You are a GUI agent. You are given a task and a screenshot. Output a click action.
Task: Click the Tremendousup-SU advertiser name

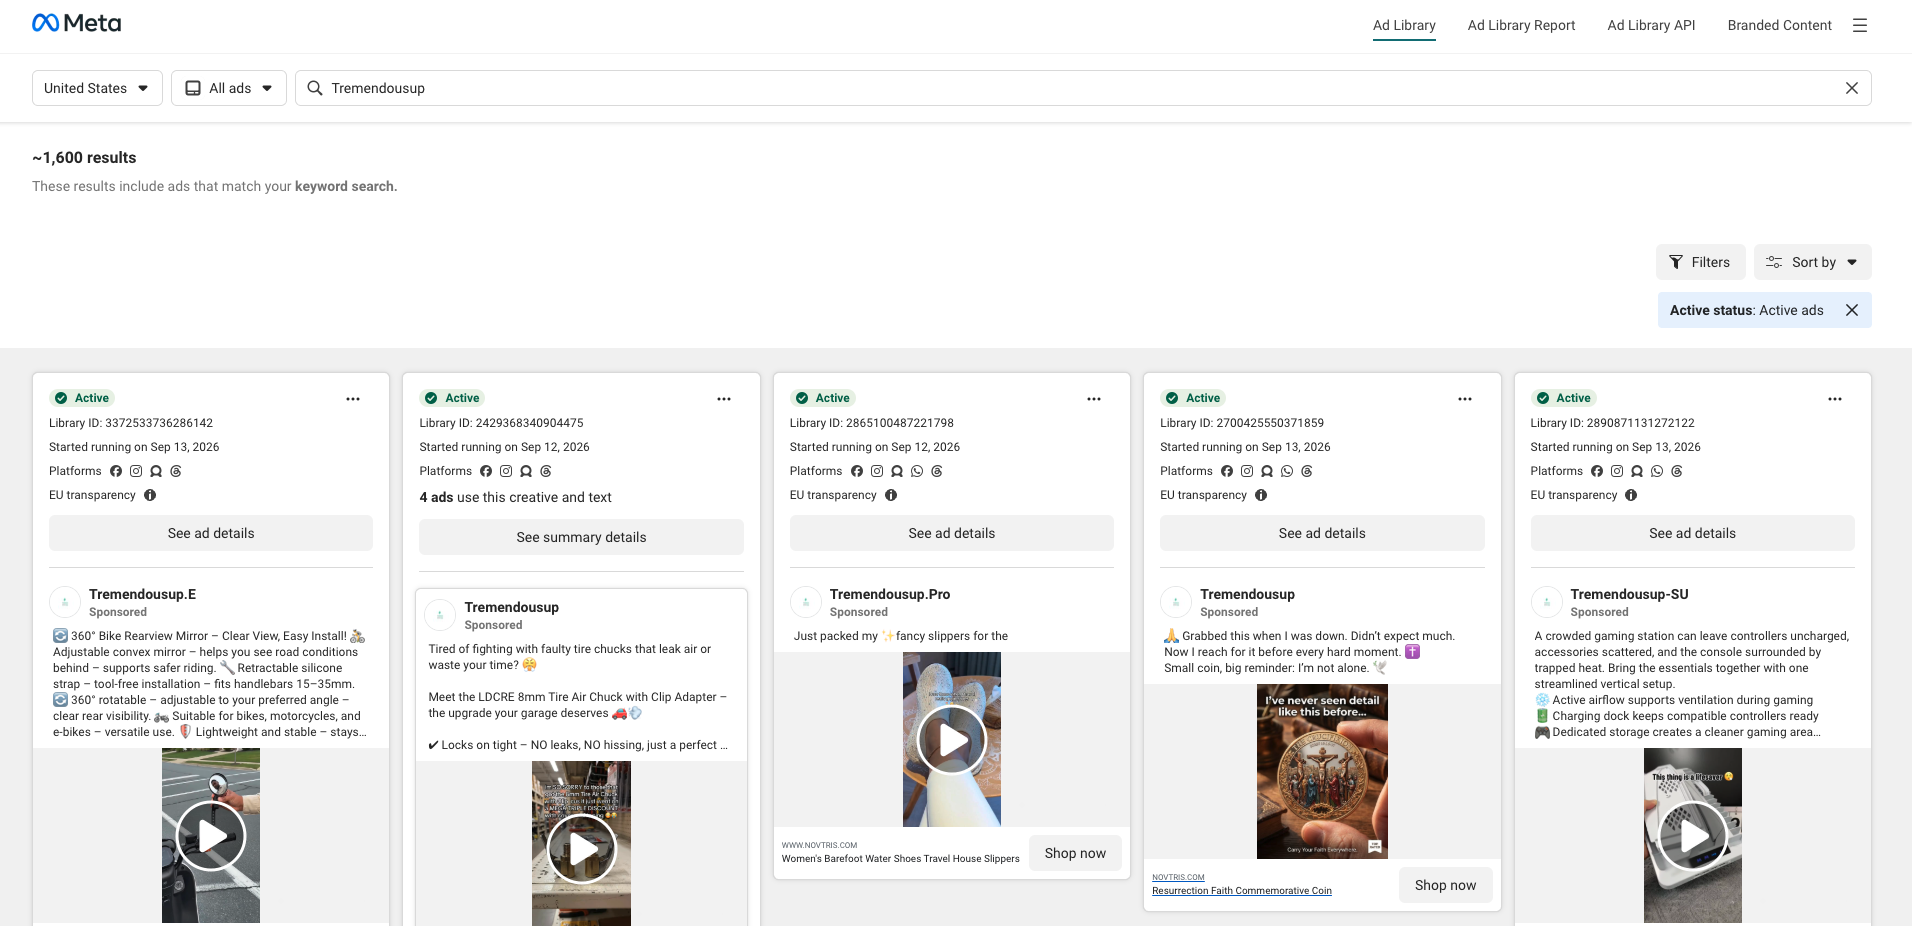tap(1629, 594)
